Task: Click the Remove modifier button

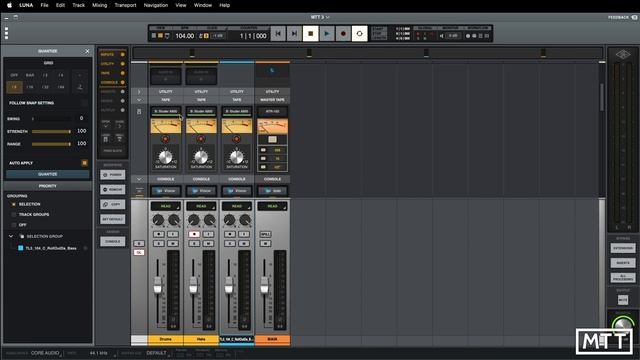Action: [x=113, y=190]
